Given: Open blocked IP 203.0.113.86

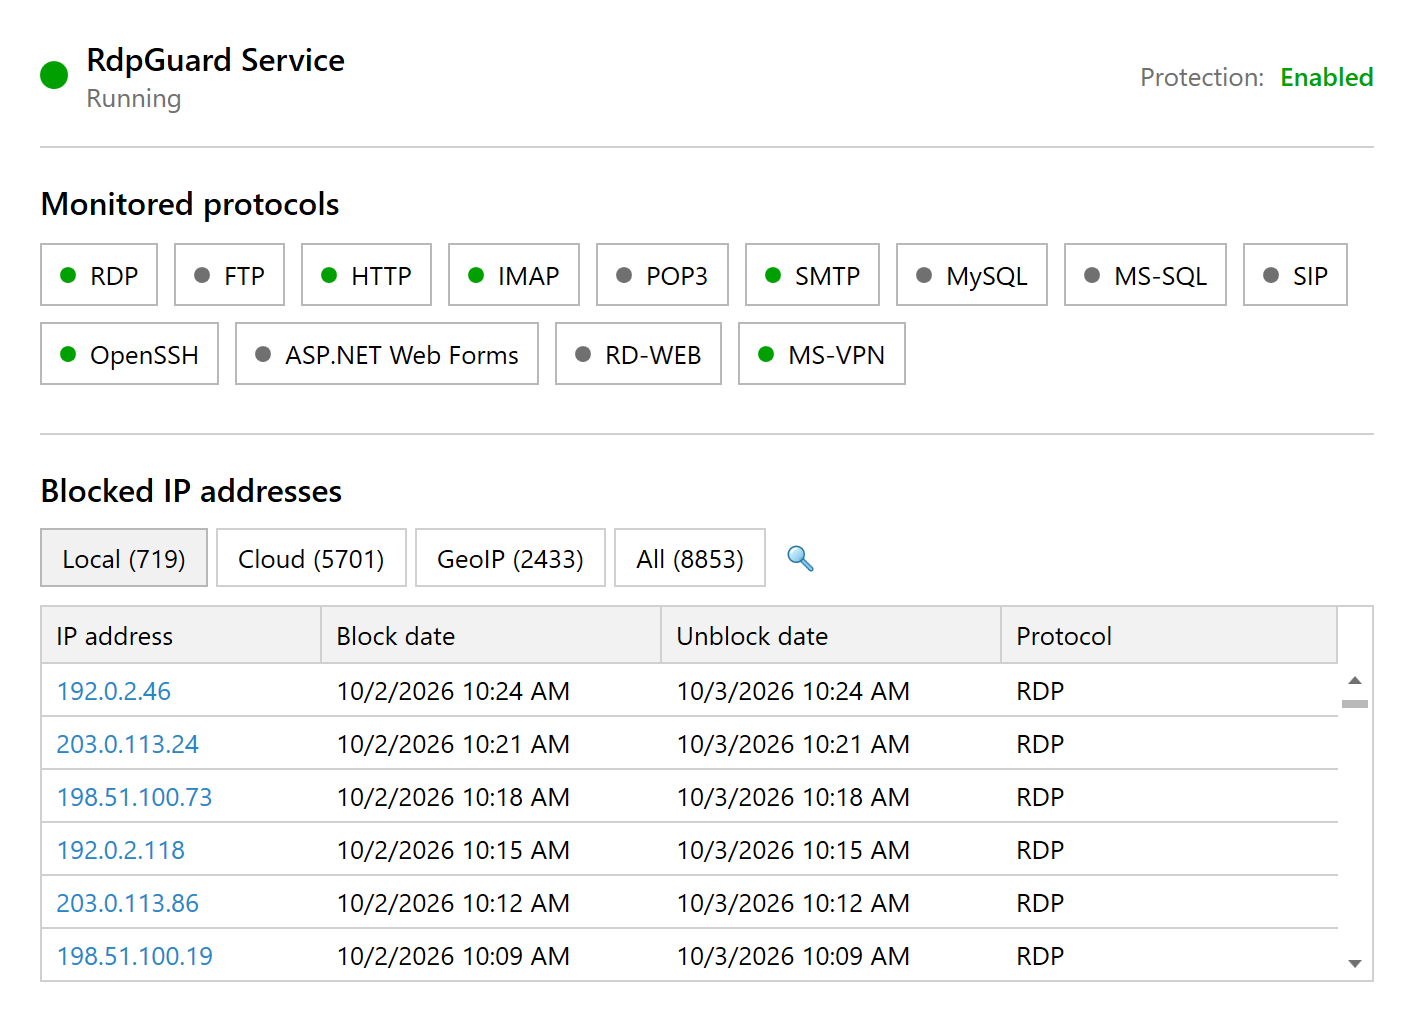Looking at the screenshot, I should pos(128,903).
